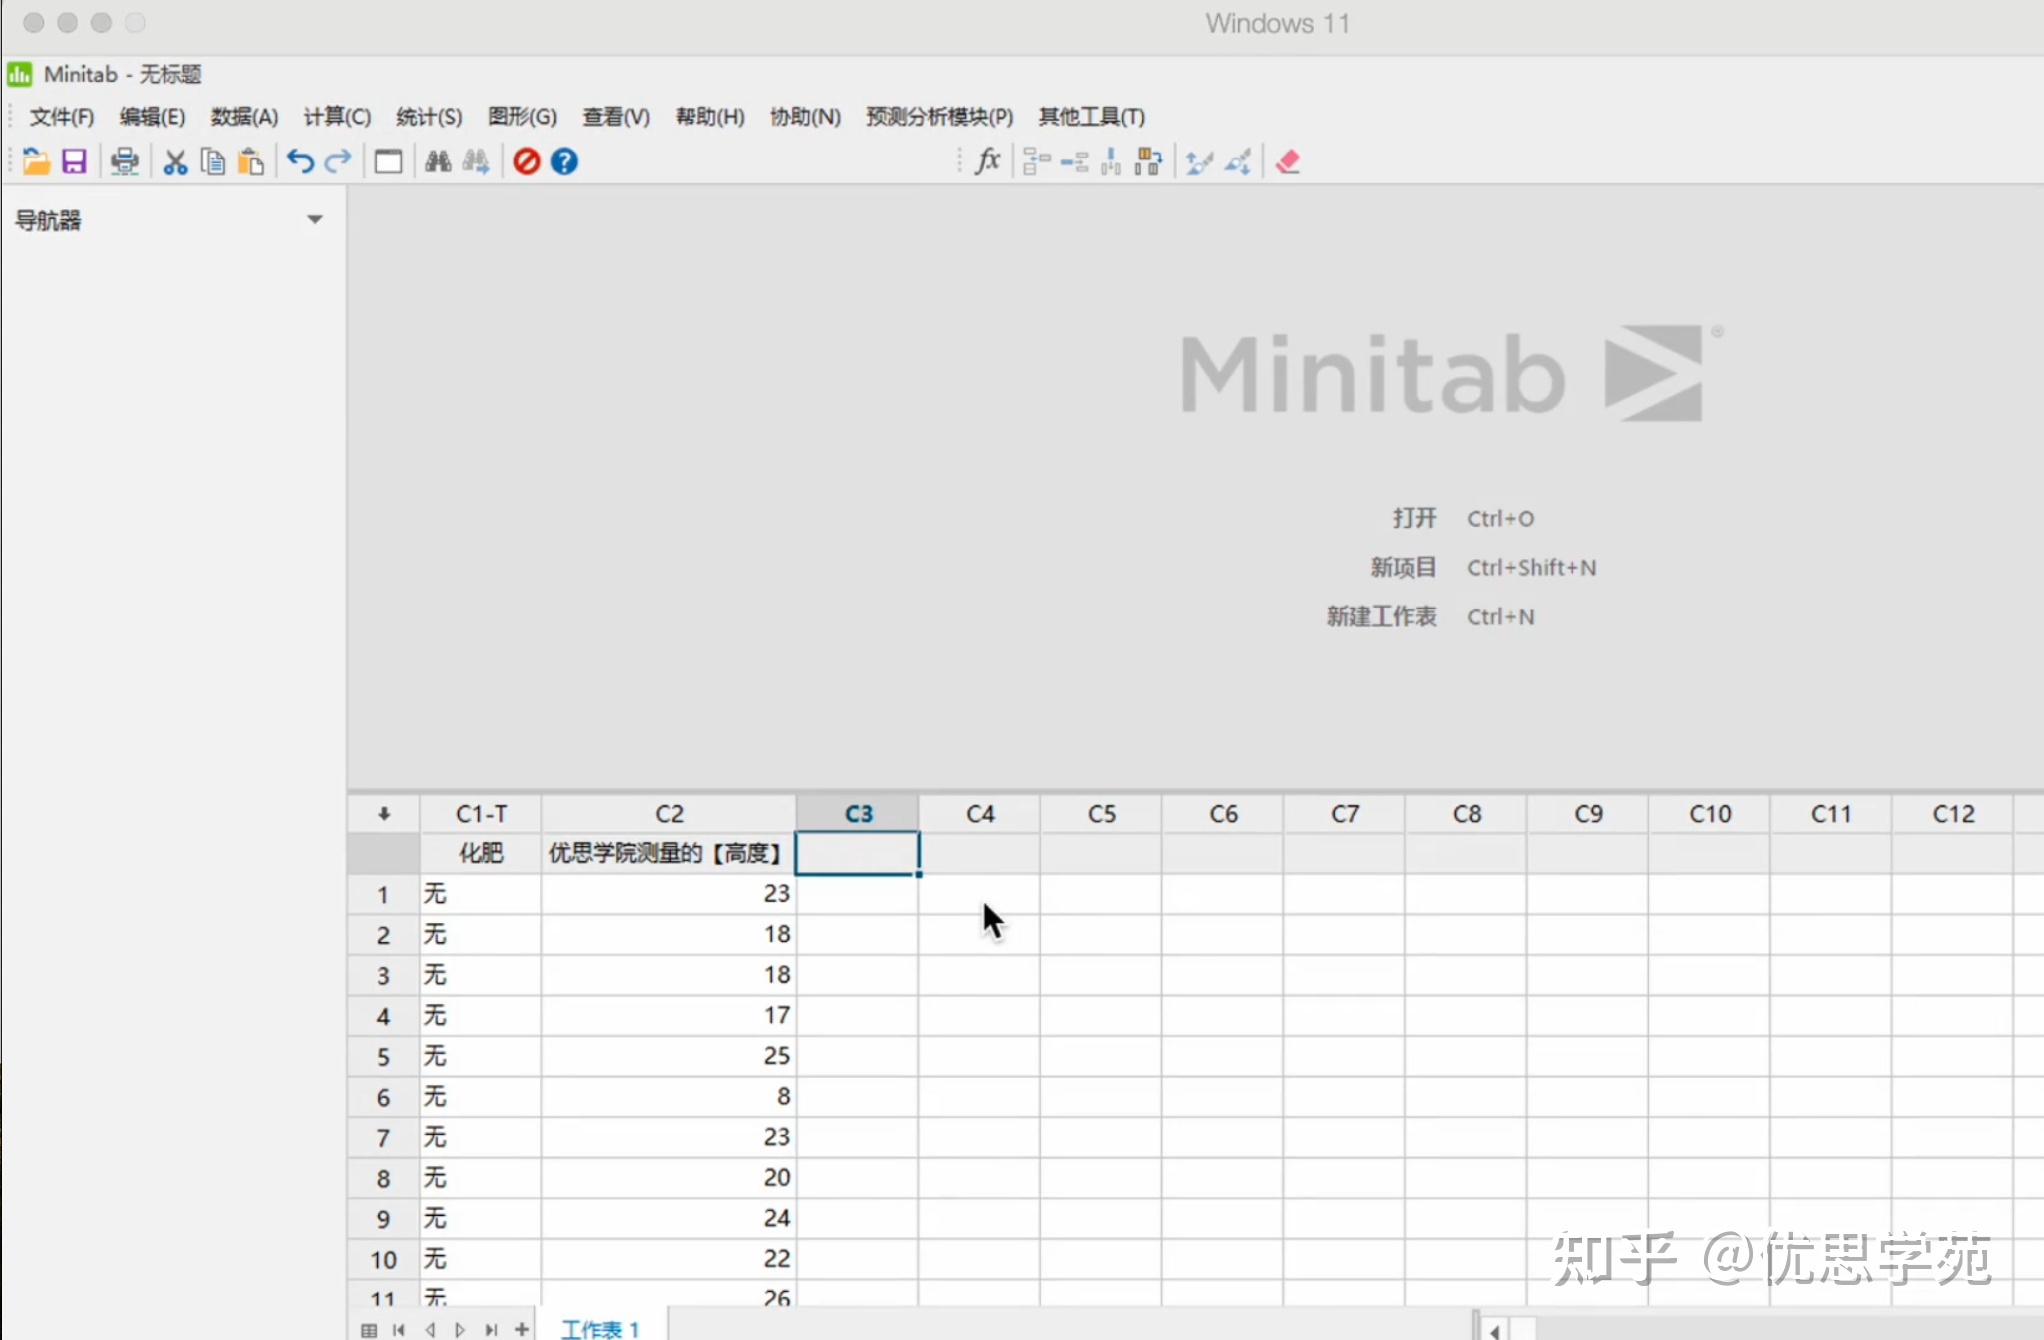This screenshot has height=1340, width=2044.
Task: Open the 统计(S) menu
Action: (x=428, y=116)
